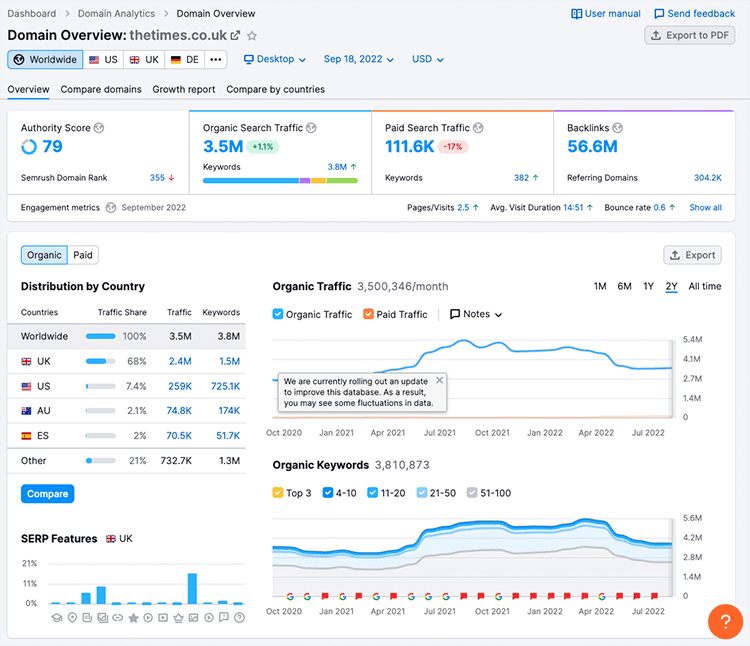Screen dimensions: 750x646
Task: Click the organic keywords distribution color bar
Action: point(280,180)
